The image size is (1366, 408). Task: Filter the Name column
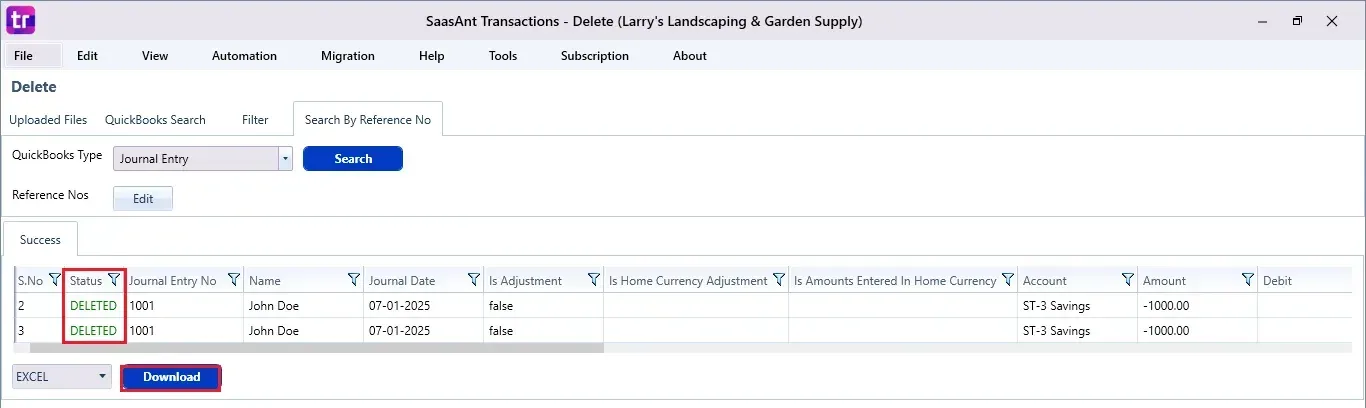[353, 280]
